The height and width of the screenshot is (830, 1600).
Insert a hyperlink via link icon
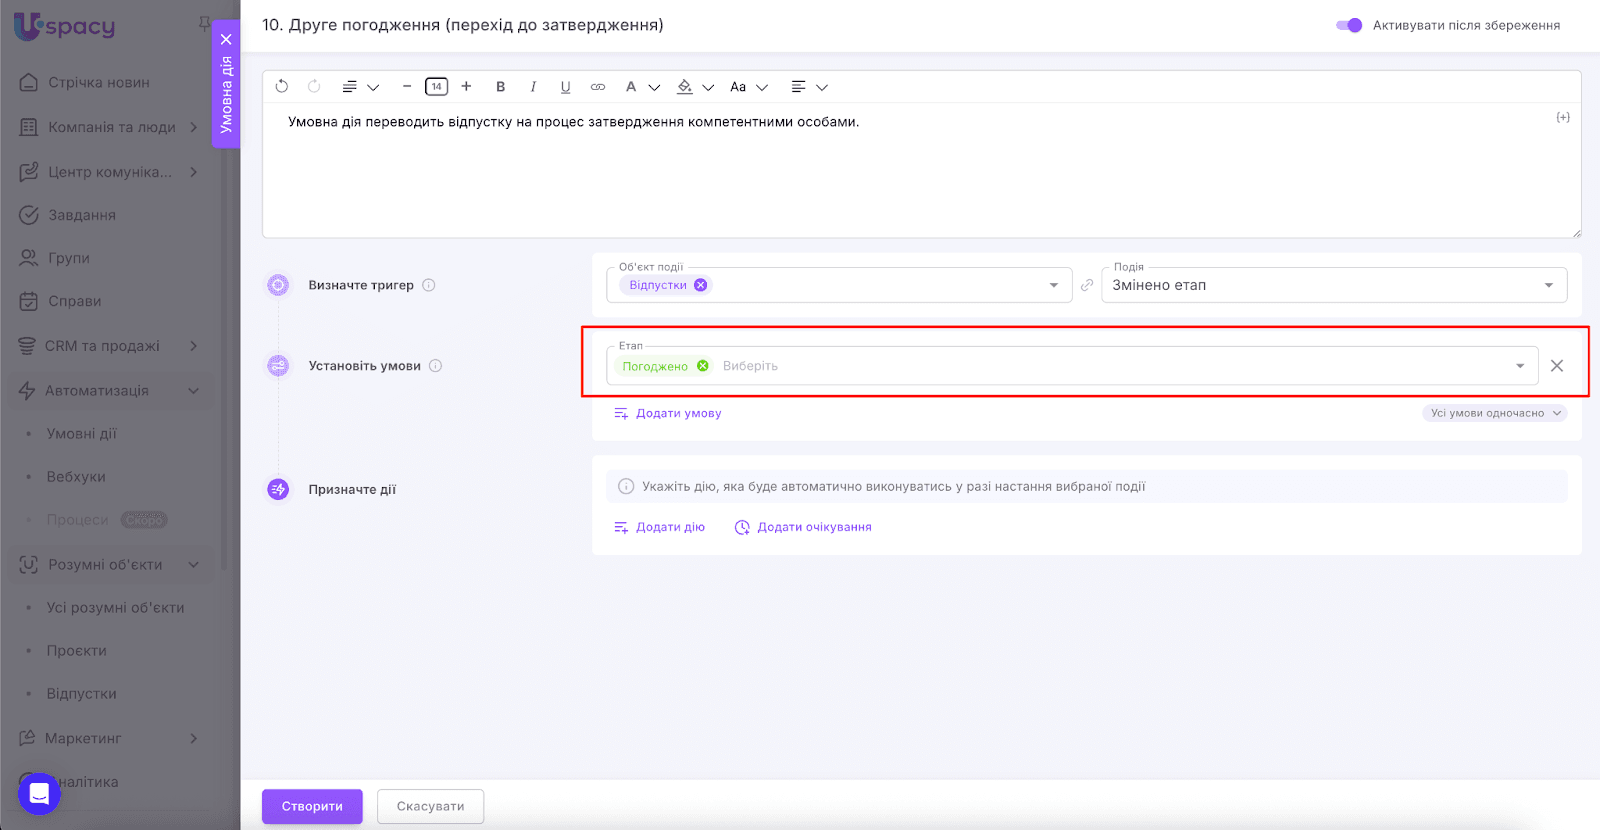(x=598, y=87)
